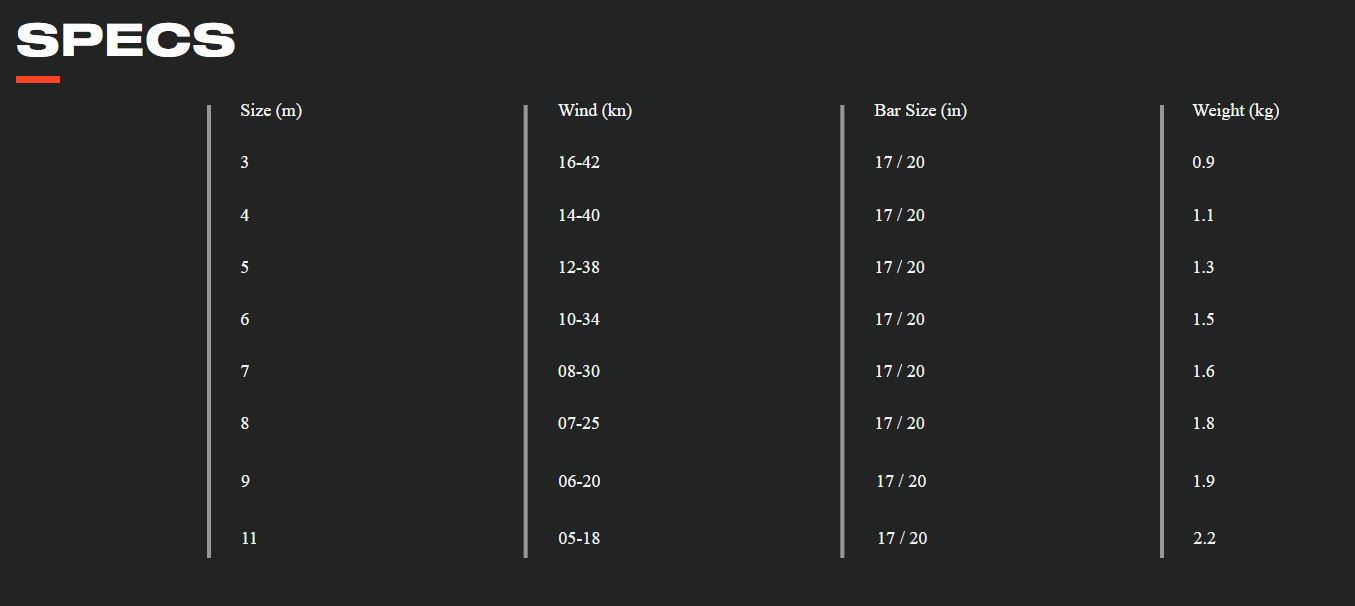The width and height of the screenshot is (1355, 606).
Task: Click the 0.9 weight value
Action: (1203, 163)
